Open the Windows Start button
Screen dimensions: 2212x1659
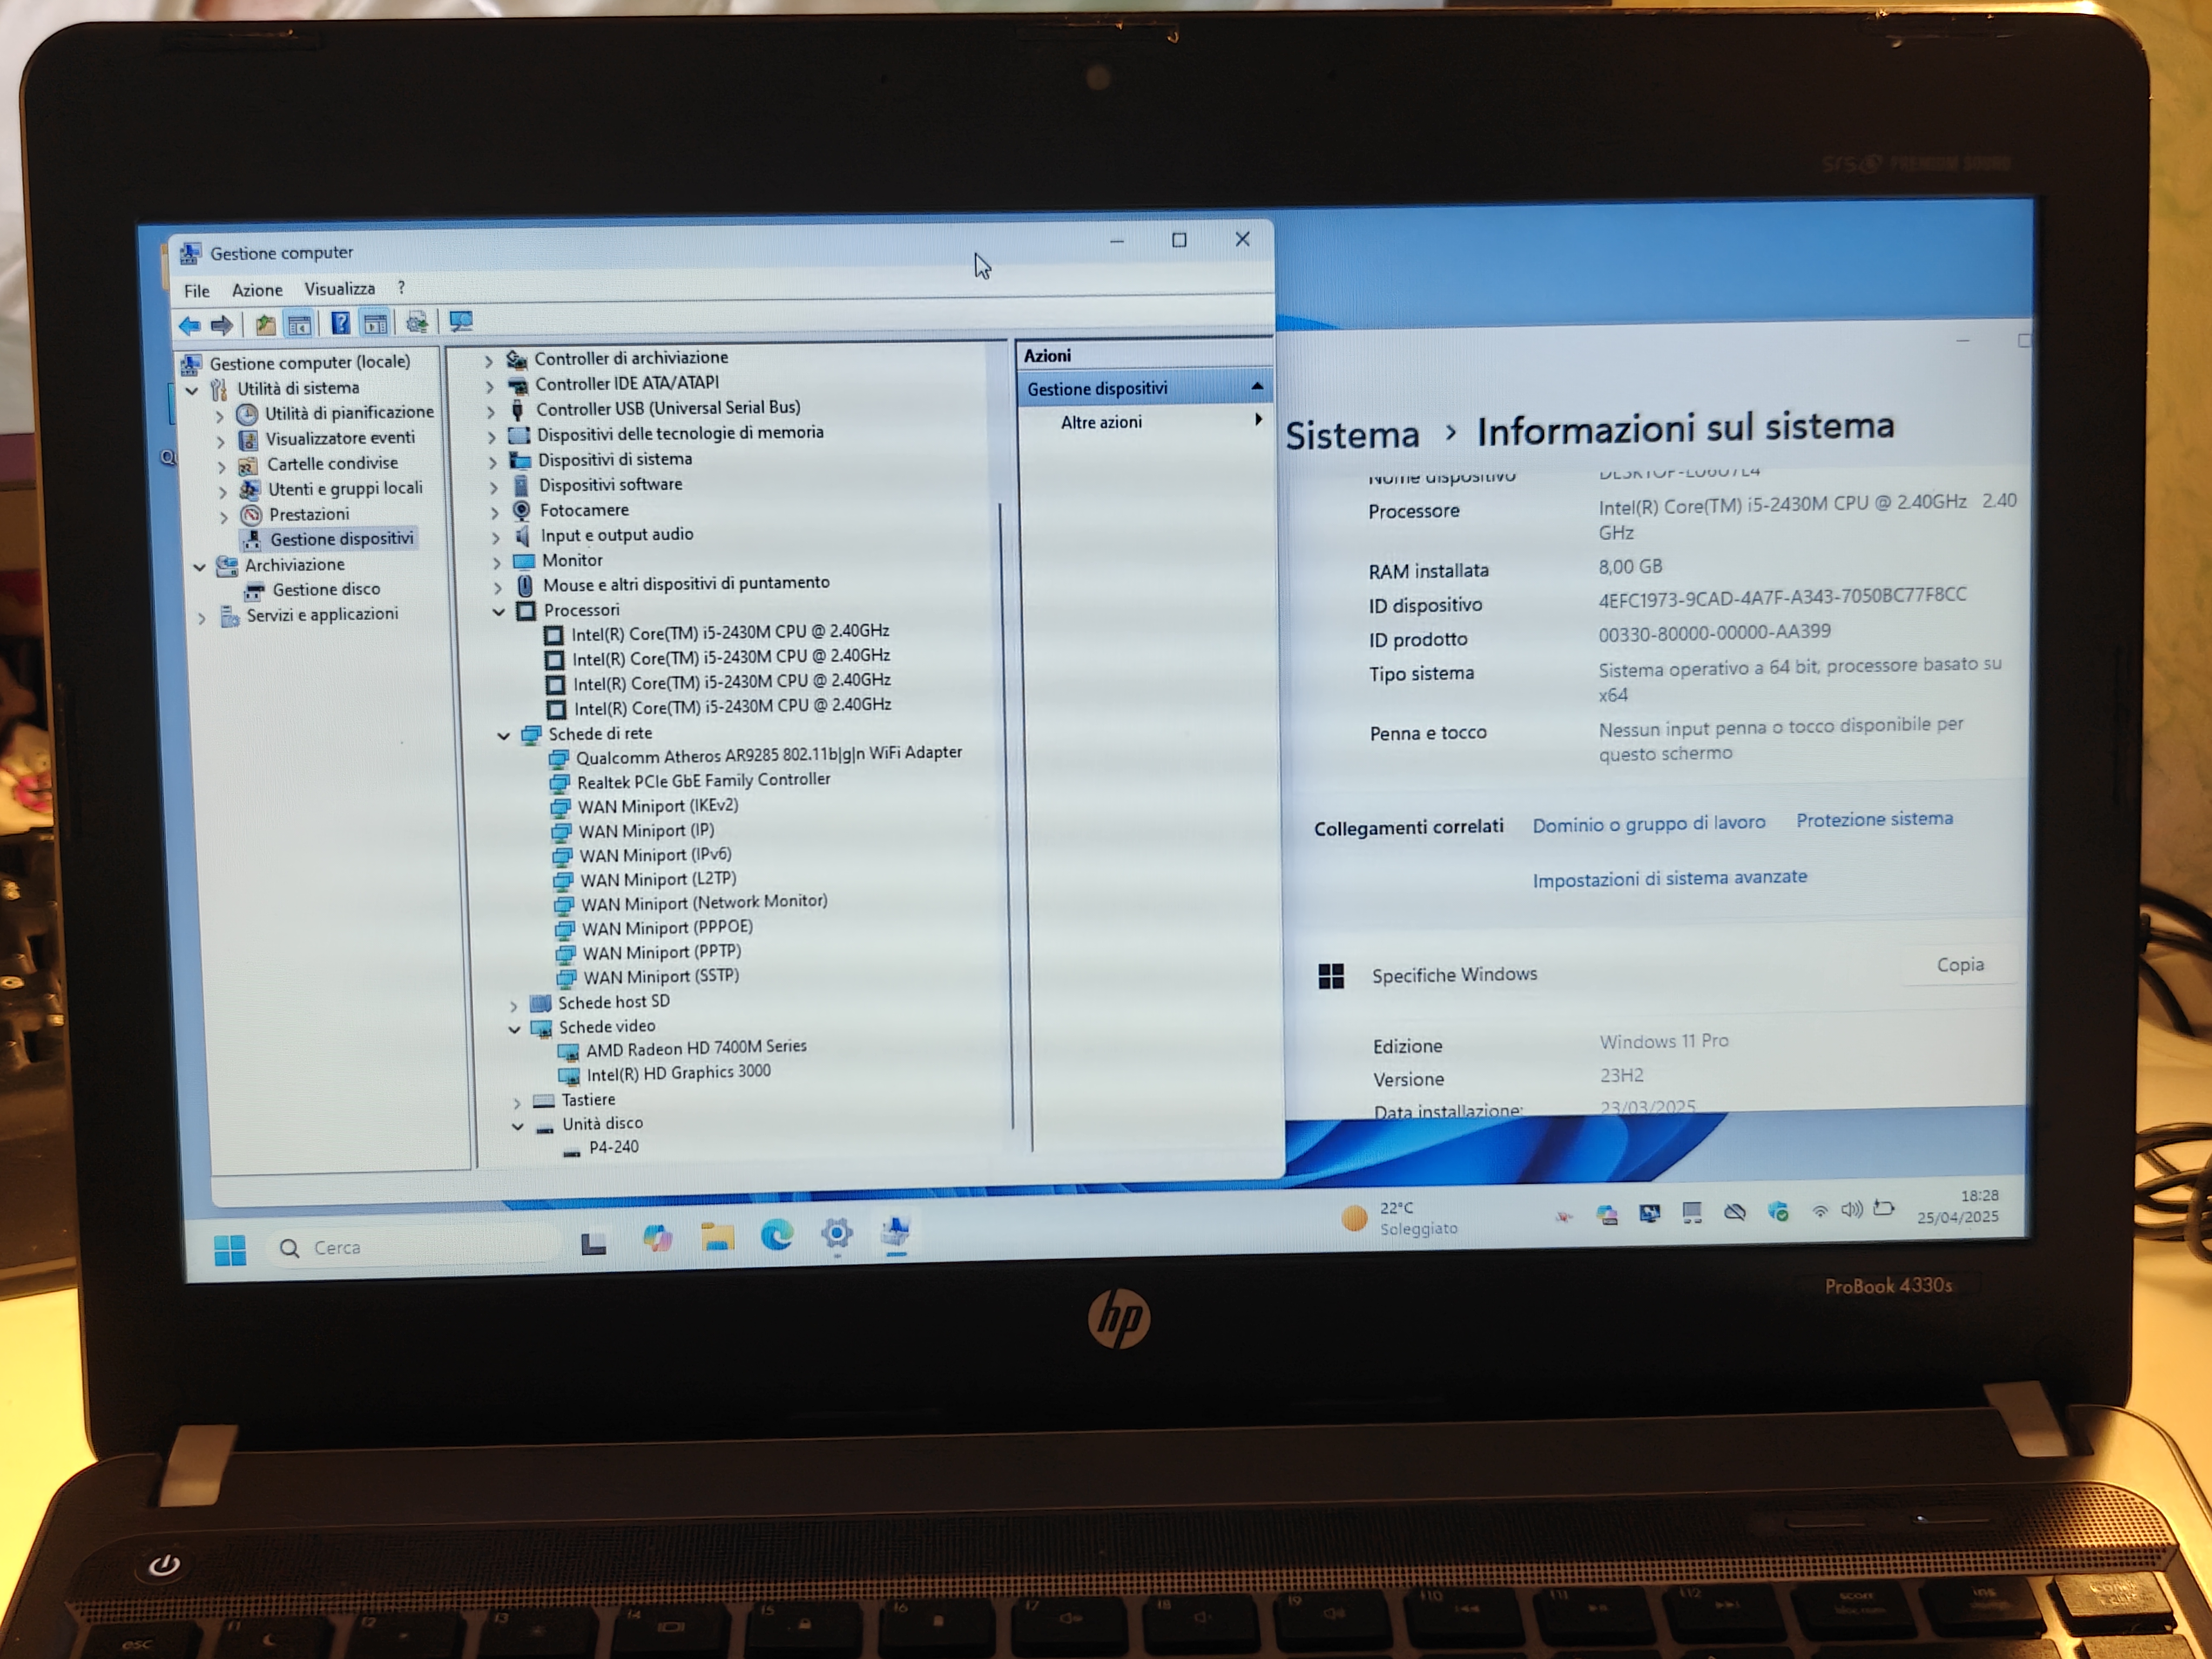pyautogui.click(x=230, y=1250)
